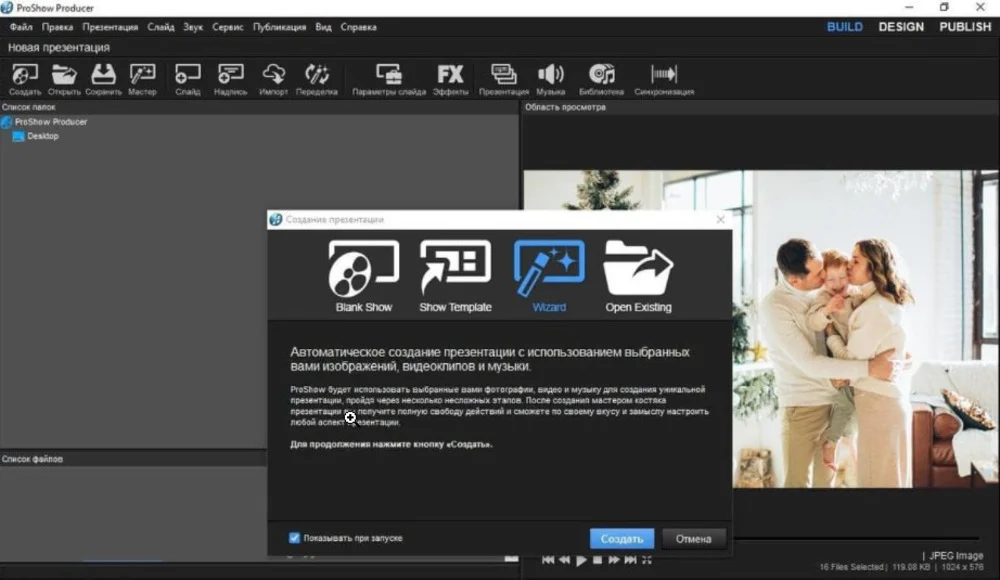This screenshot has height=580, width=1000.
Task: Click the Синхронизация toolbar icon
Action: [664, 78]
